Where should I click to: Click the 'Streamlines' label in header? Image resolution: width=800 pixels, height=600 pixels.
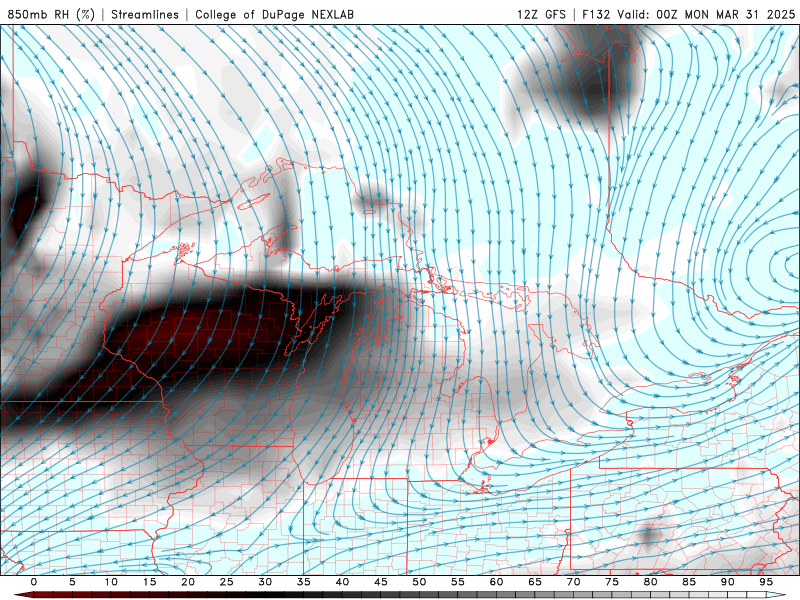pyautogui.click(x=145, y=14)
